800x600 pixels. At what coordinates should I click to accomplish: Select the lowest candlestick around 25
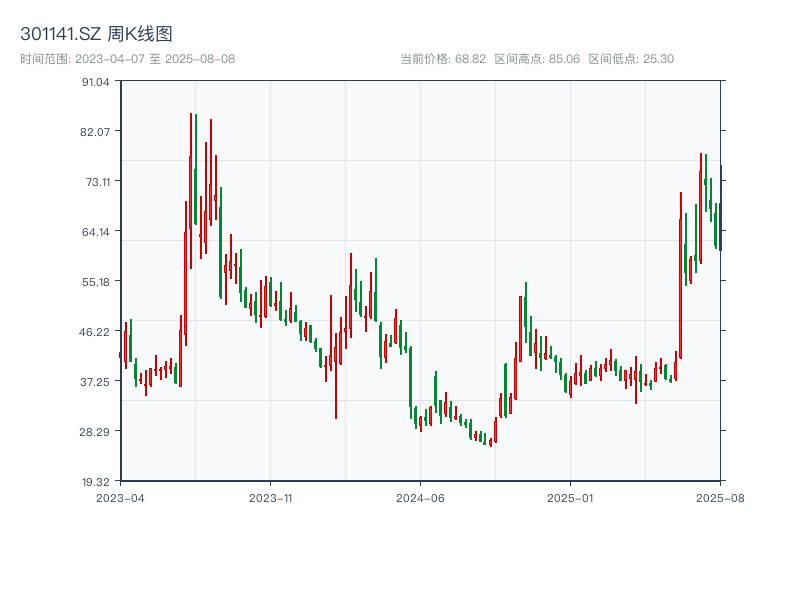click(x=490, y=442)
